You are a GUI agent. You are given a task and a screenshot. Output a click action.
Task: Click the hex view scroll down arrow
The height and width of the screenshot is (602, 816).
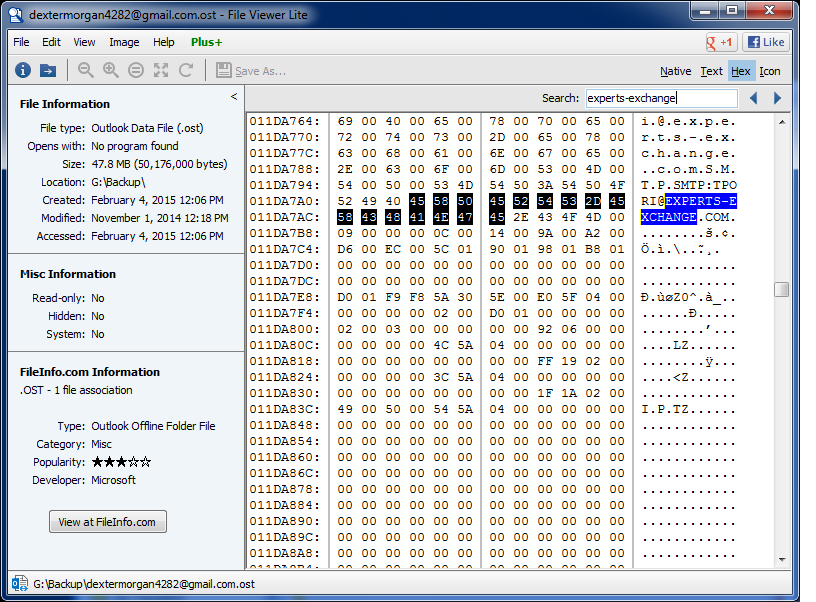782,559
